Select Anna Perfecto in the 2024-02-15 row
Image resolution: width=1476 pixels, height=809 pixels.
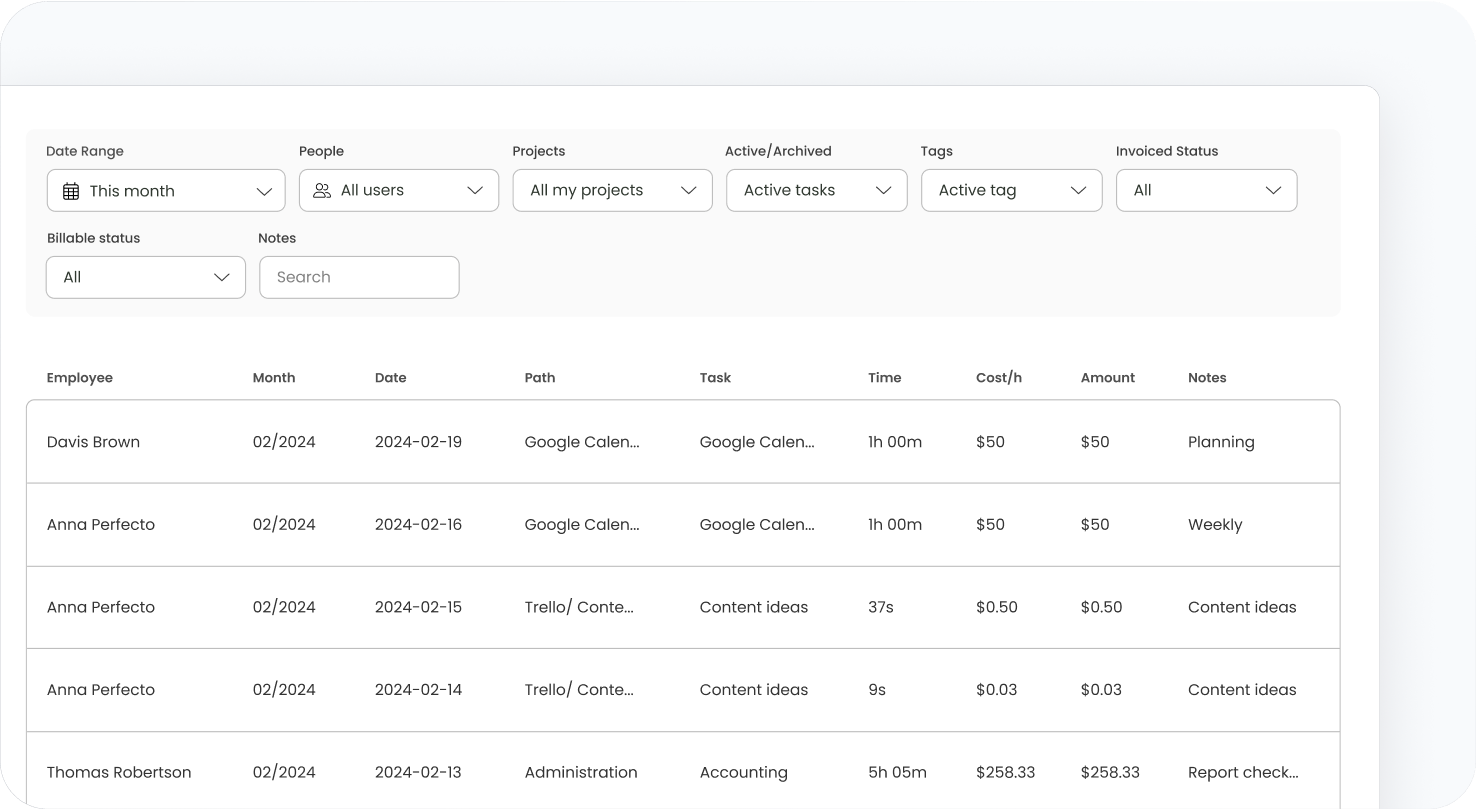(101, 607)
